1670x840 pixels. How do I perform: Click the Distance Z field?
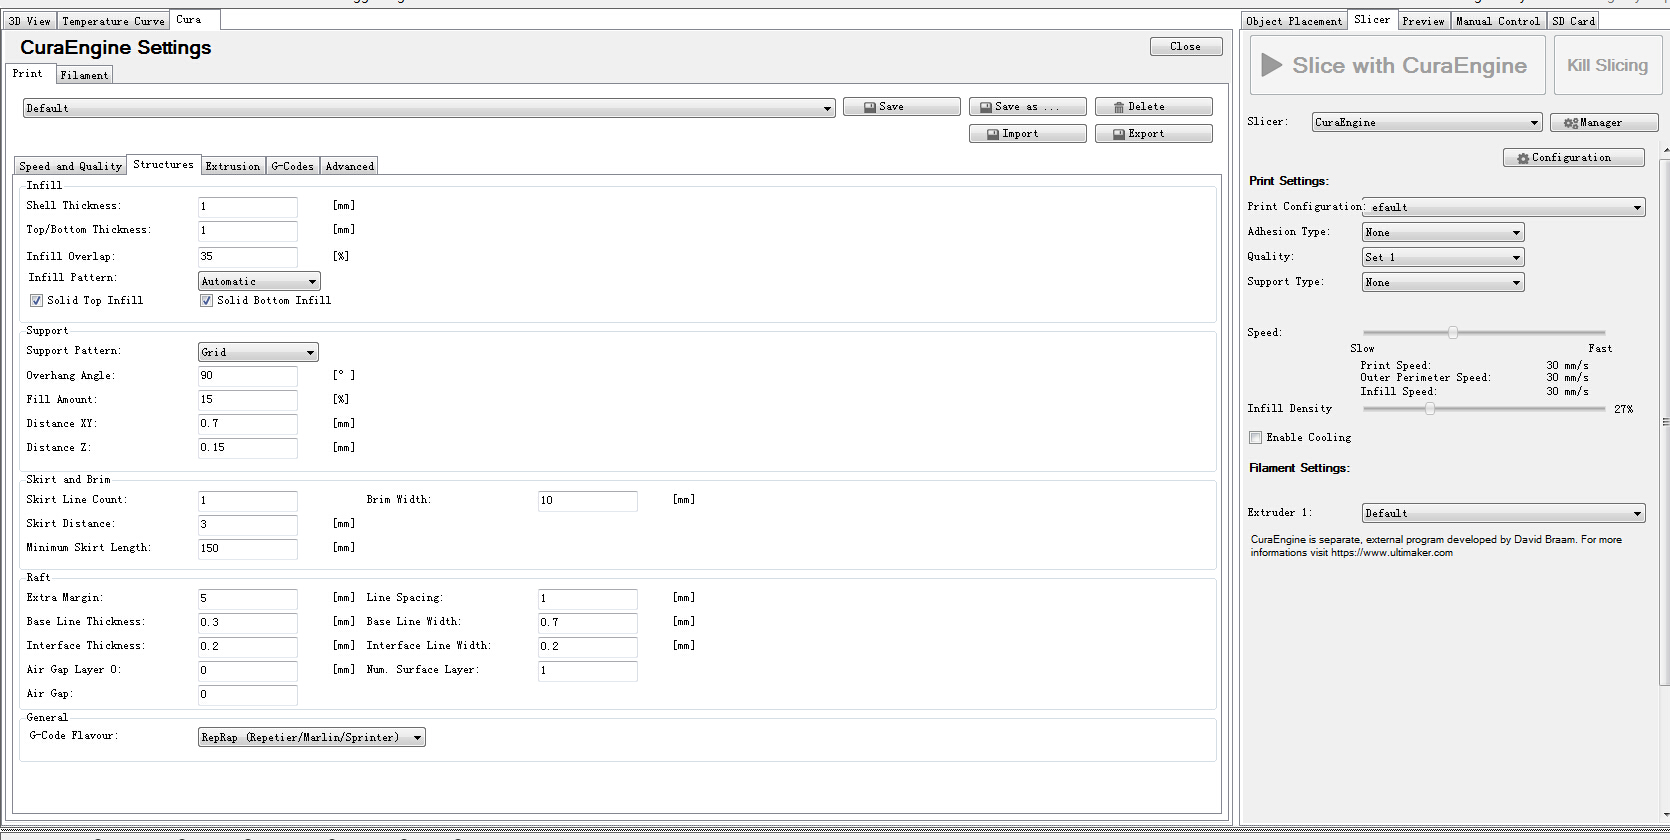(247, 448)
